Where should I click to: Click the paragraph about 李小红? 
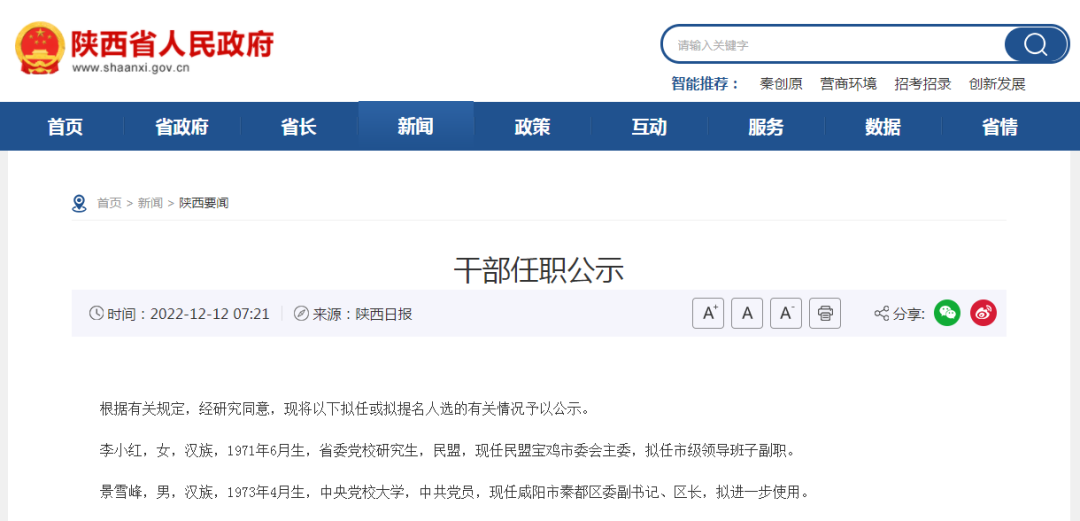click(x=448, y=451)
